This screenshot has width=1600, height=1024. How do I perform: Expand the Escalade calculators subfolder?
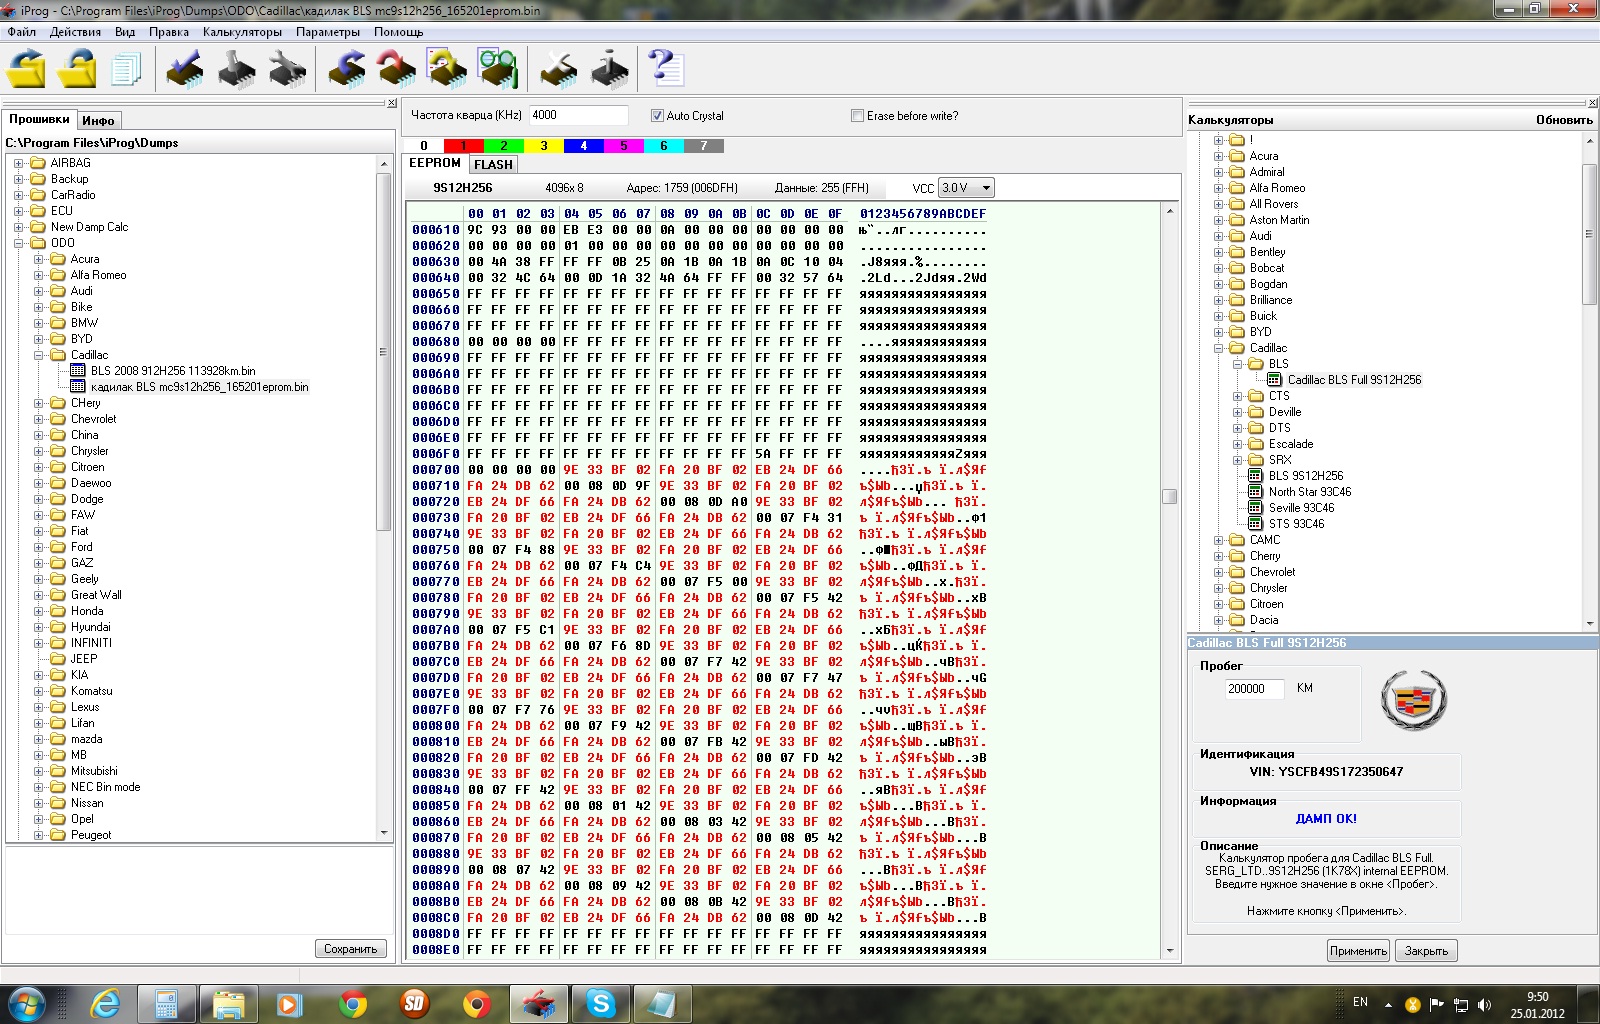pyautogui.click(x=1238, y=444)
